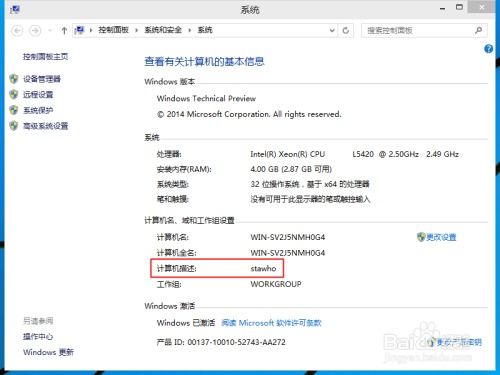Screen dimensions: 500x375
Task: Click the 搜索控制面板 search field
Action: point(418,30)
